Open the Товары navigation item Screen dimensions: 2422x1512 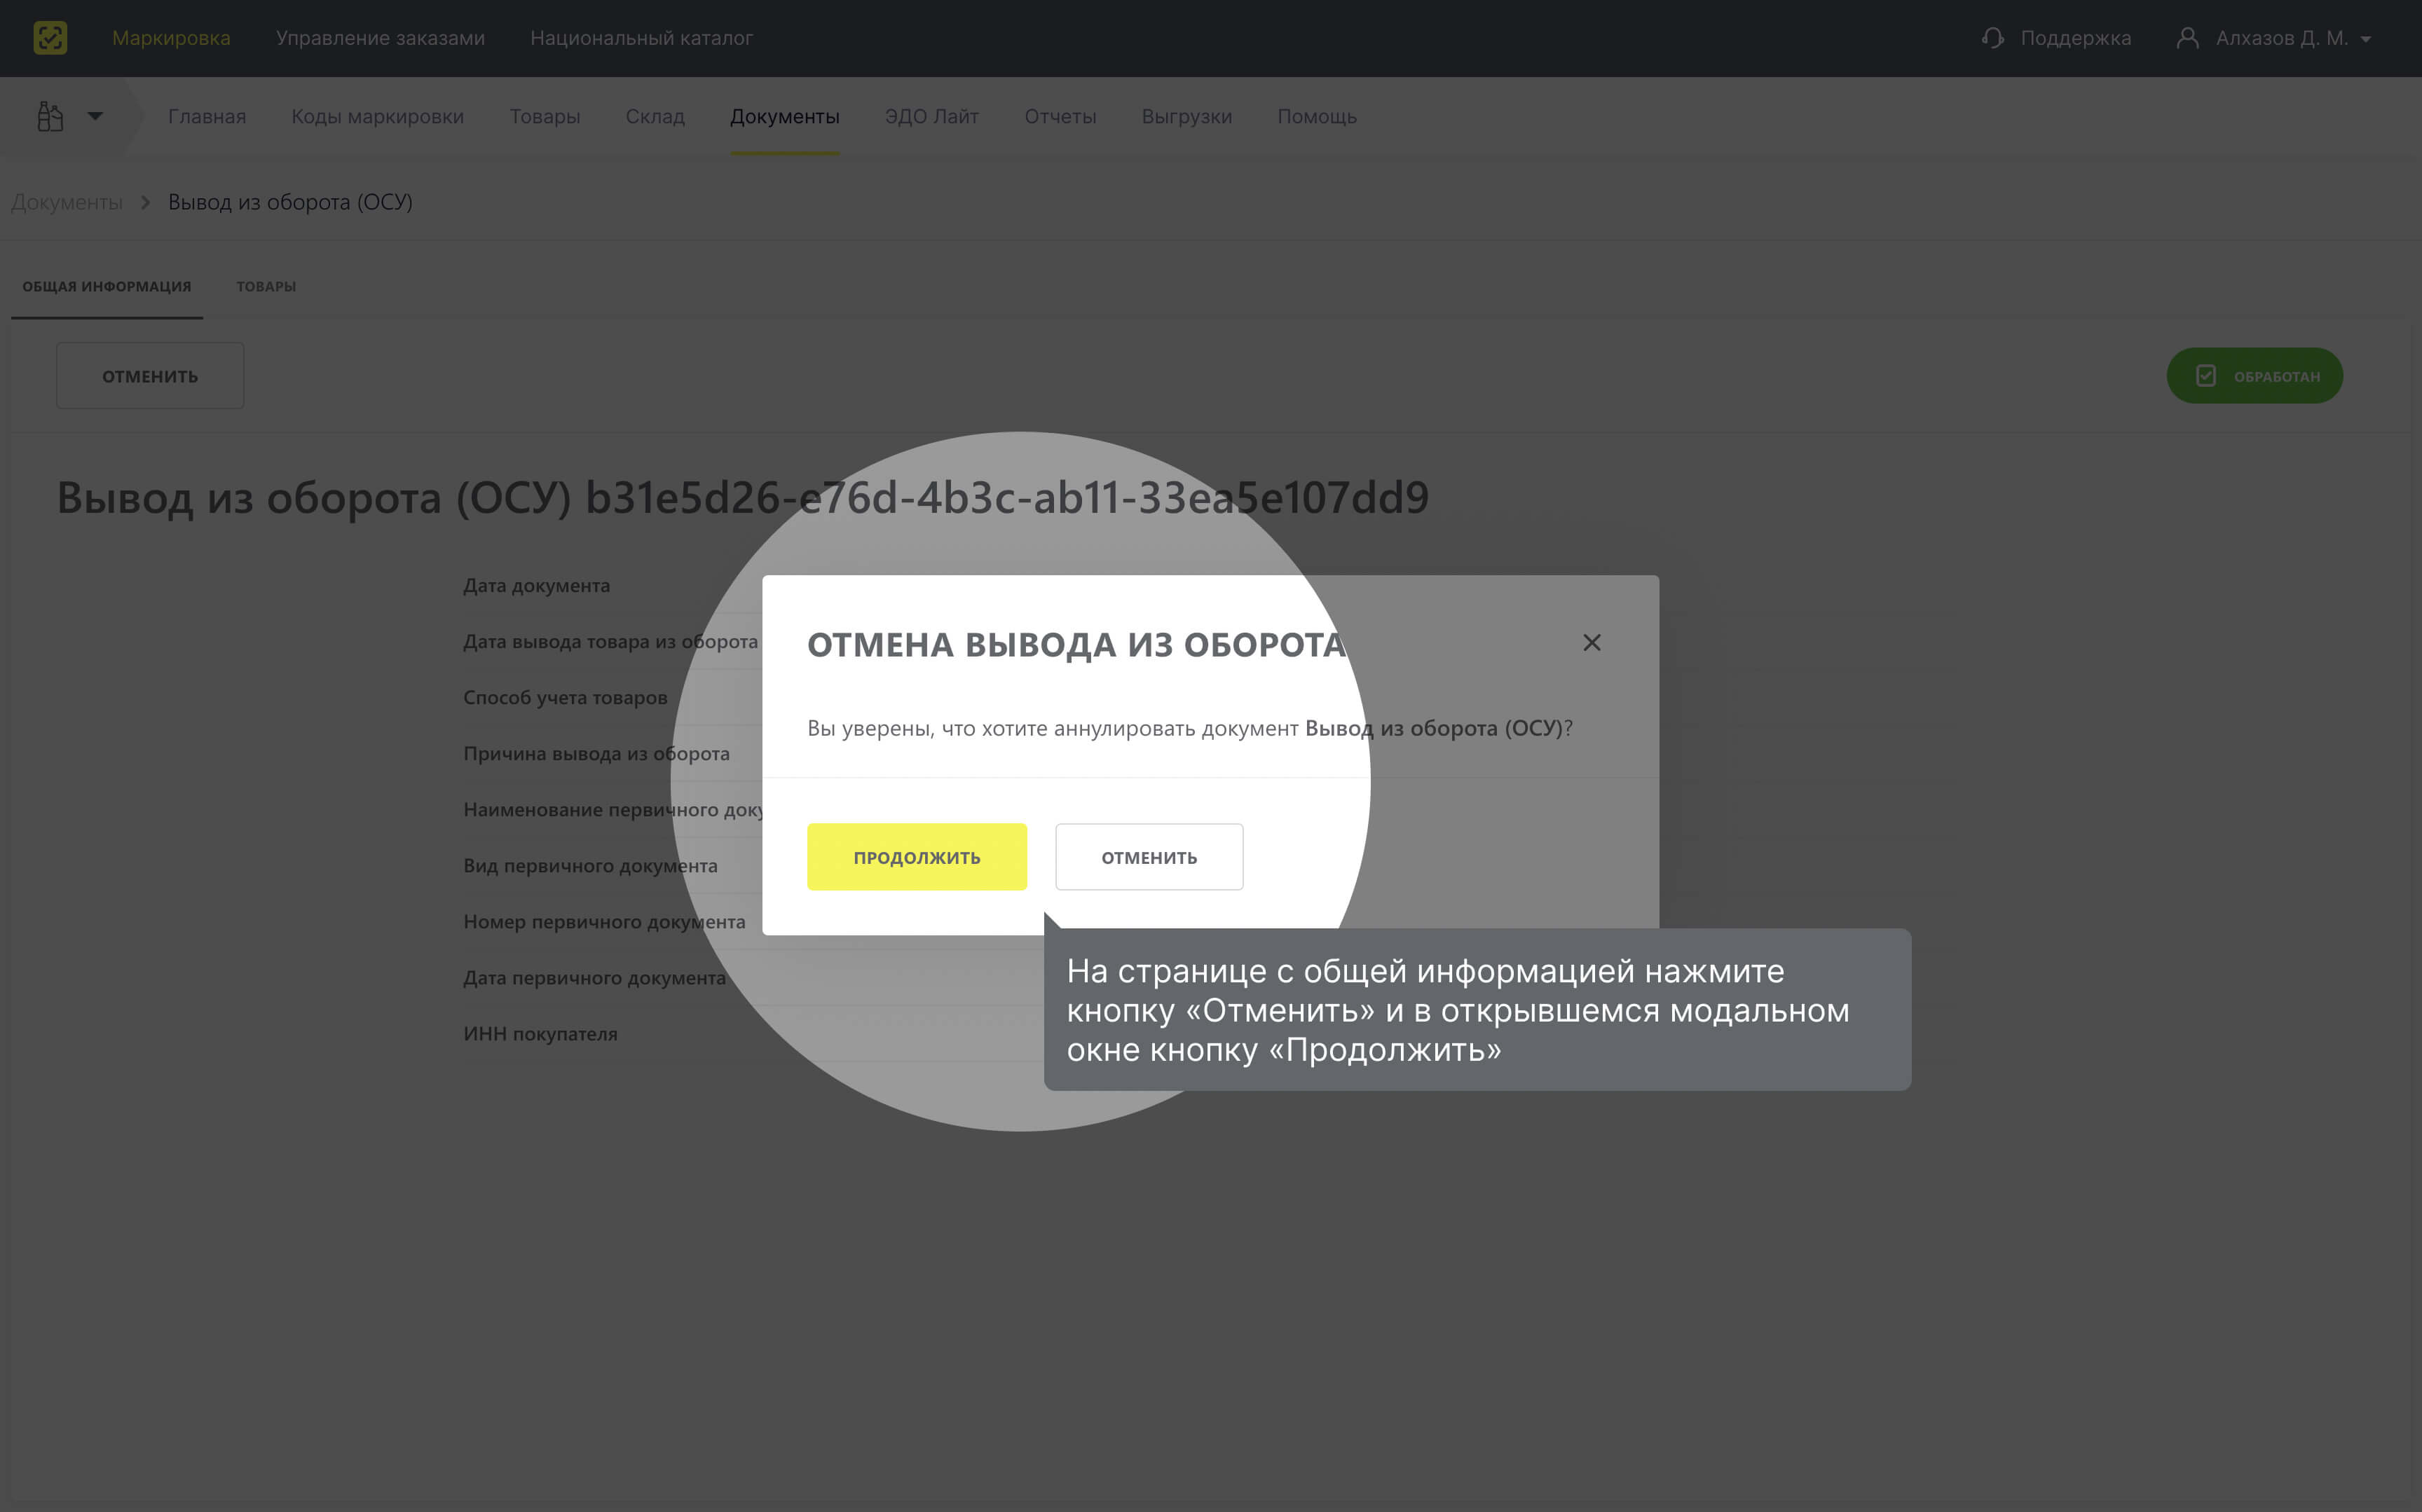click(544, 116)
